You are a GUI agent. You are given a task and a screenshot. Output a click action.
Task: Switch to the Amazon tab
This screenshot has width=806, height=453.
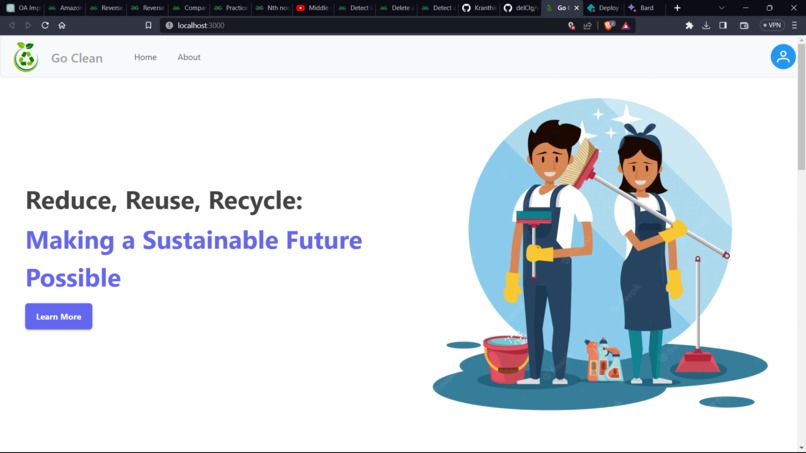point(65,8)
